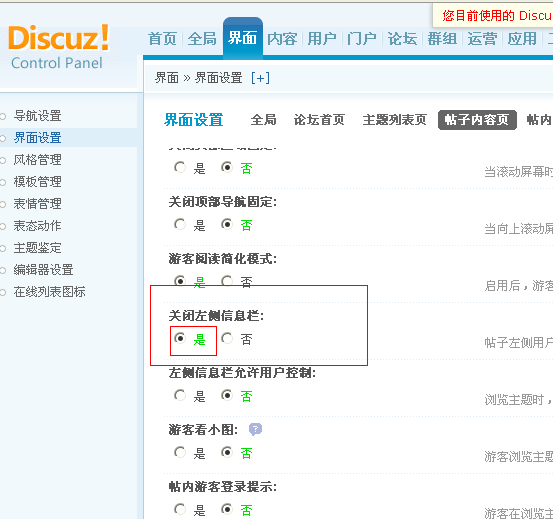Image resolution: width=553 pixels, height=519 pixels.
Task: Select 是 for 关闭左侧信息栏
Action: (x=180, y=338)
